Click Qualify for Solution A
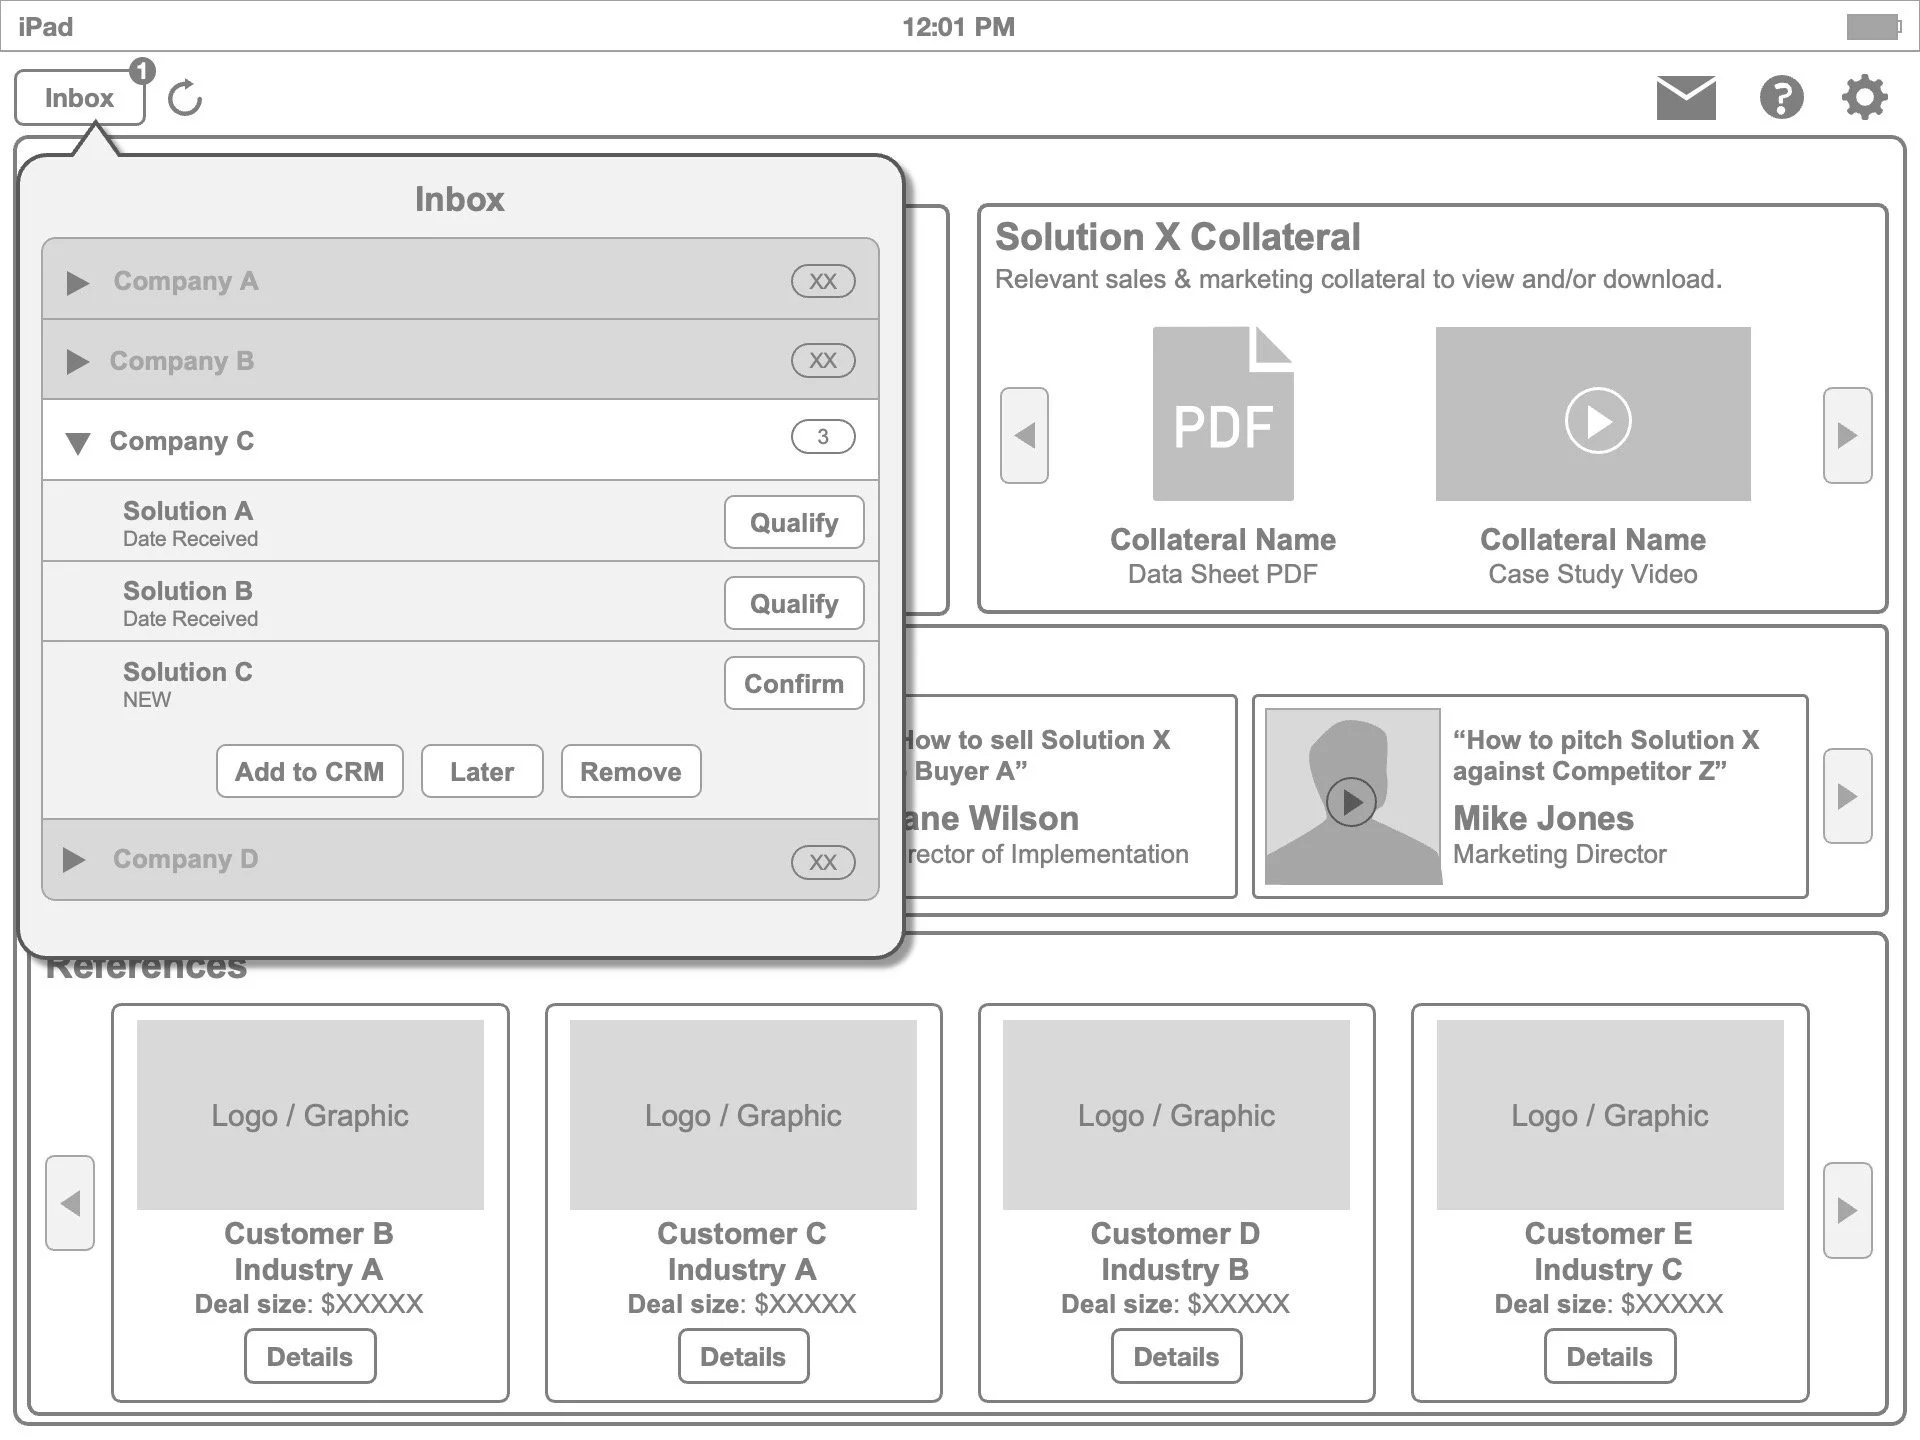This screenshot has width=1920, height=1440. click(794, 523)
